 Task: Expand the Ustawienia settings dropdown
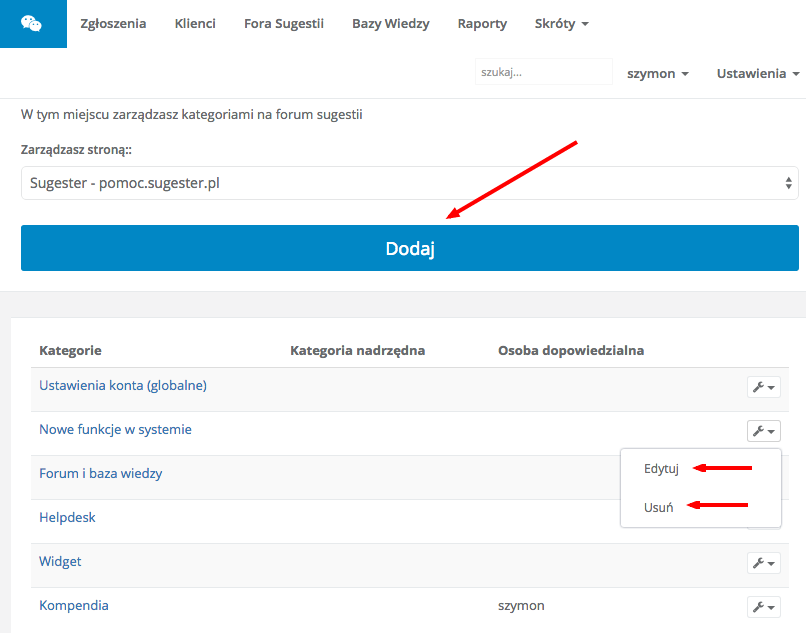[757, 74]
